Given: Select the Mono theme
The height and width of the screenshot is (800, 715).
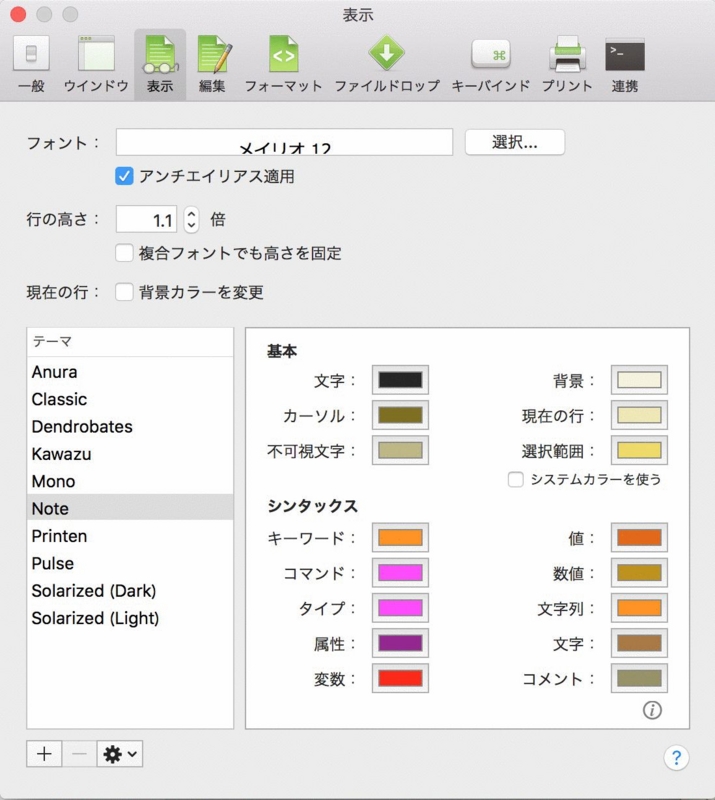Looking at the screenshot, I should 130,481.
